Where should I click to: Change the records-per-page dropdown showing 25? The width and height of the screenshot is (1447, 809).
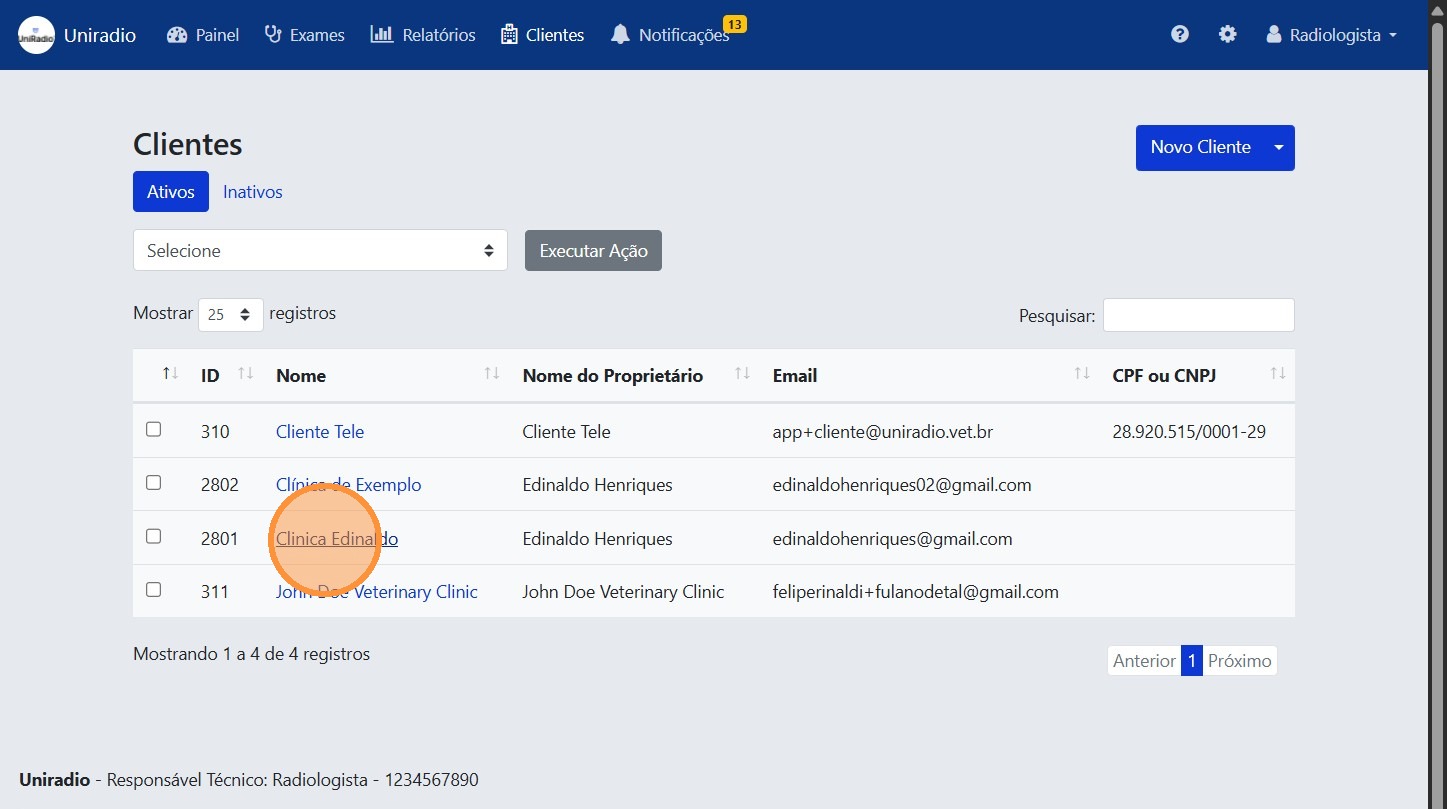pos(231,314)
